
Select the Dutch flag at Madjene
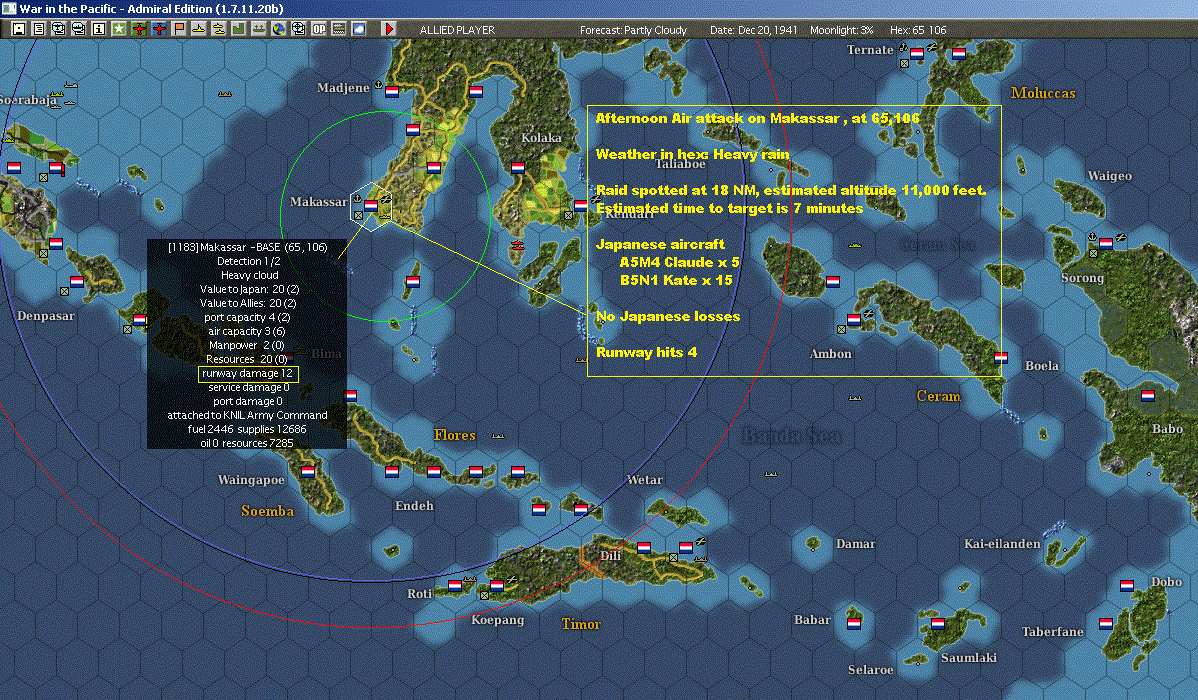[x=392, y=92]
